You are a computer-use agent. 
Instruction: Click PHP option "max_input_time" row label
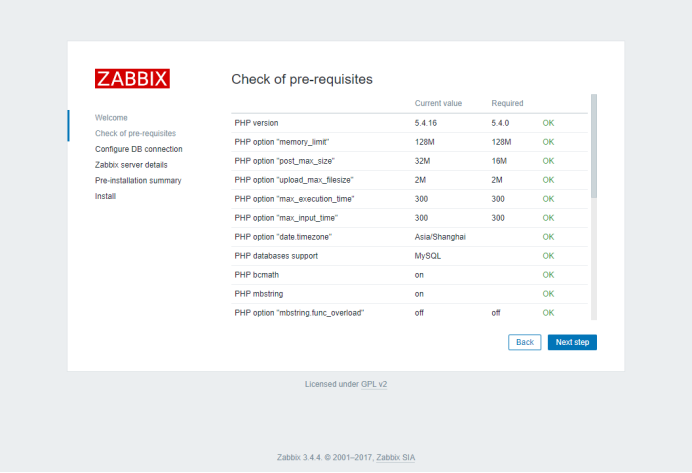pyautogui.click(x=286, y=218)
